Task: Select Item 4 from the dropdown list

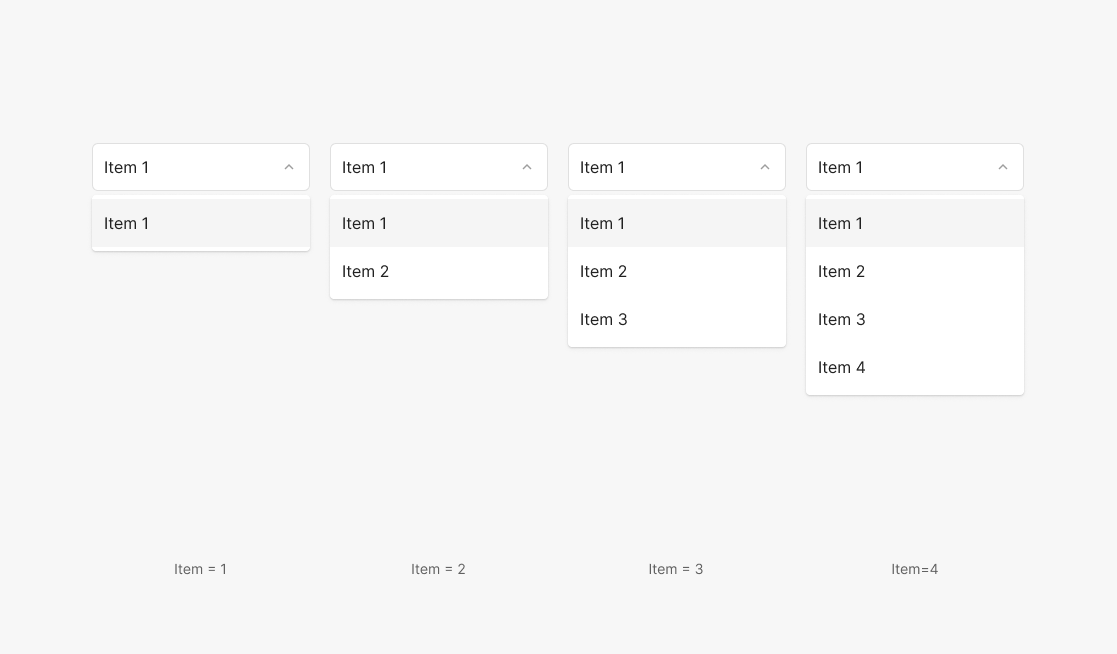Action: pos(914,367)
